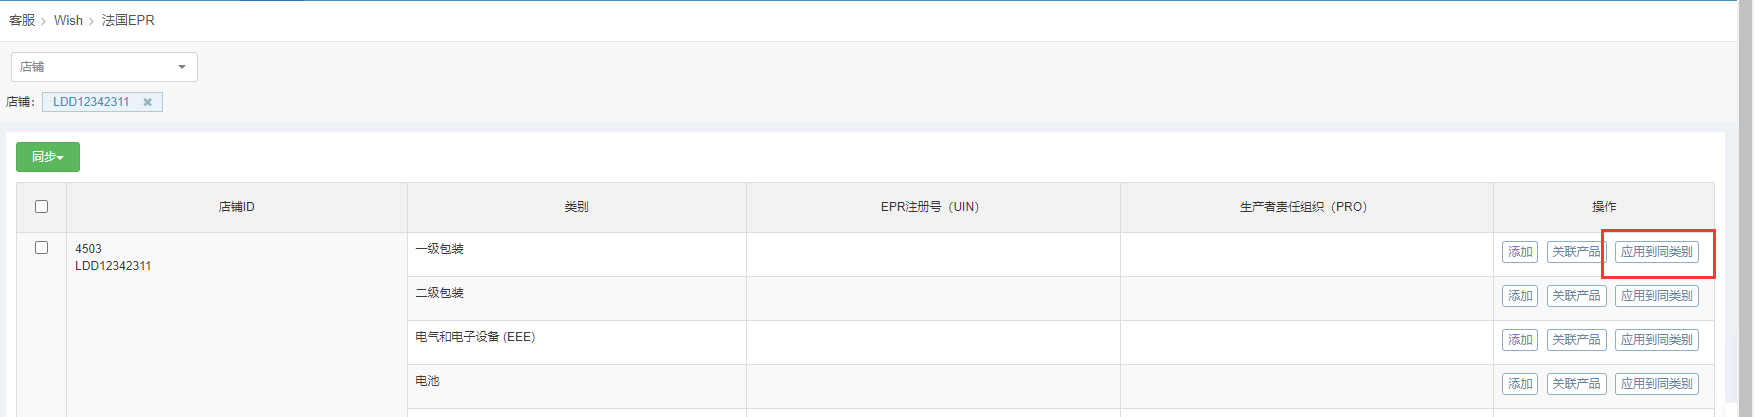1754x417 pixels.
Task: Click 应用到同类别 for 电气和电子设备 row
Action: (1657, 340)
